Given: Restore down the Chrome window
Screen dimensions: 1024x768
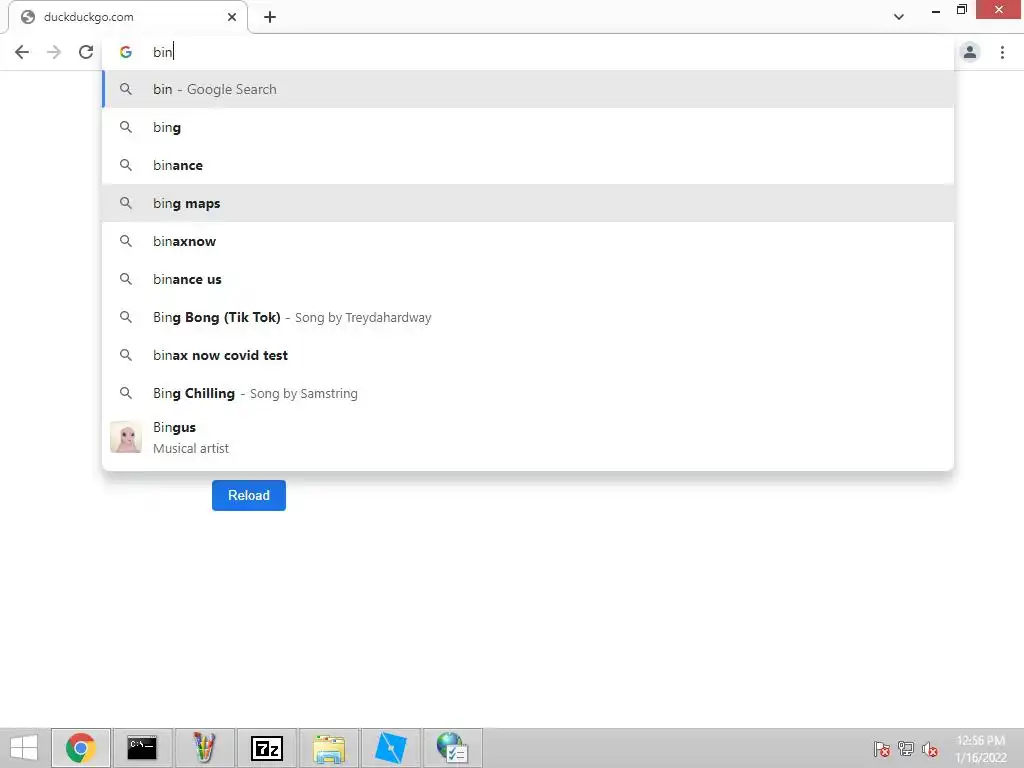Looking at the screenshot, I should (x=962, y=10).
